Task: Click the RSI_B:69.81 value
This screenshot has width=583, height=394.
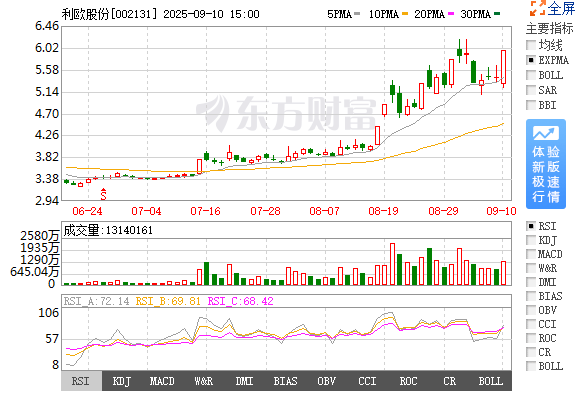Action: click(x=168, y=301)
